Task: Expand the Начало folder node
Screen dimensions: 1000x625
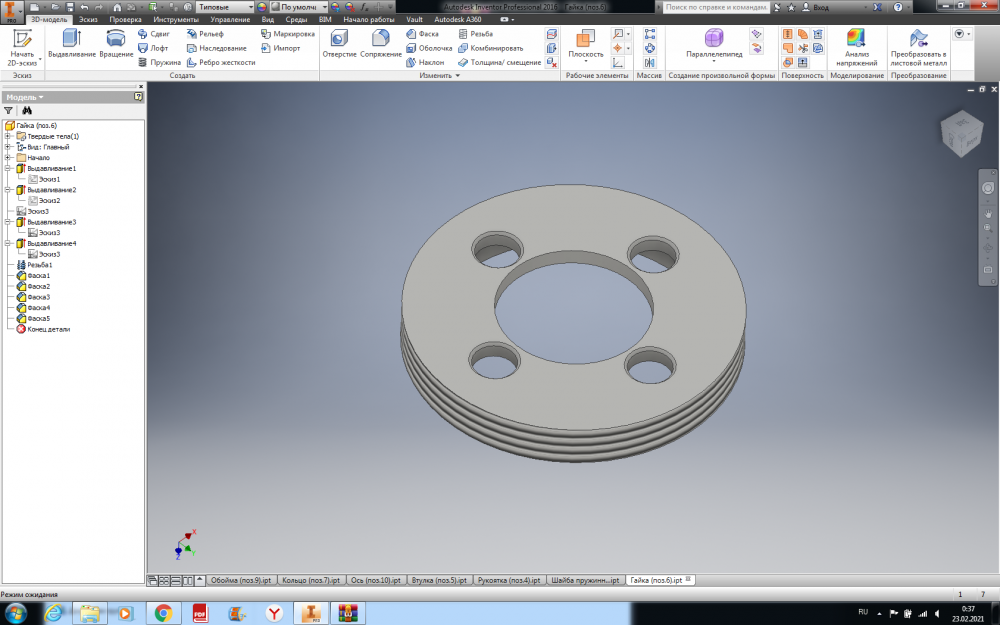Action: tap(8, 158)
